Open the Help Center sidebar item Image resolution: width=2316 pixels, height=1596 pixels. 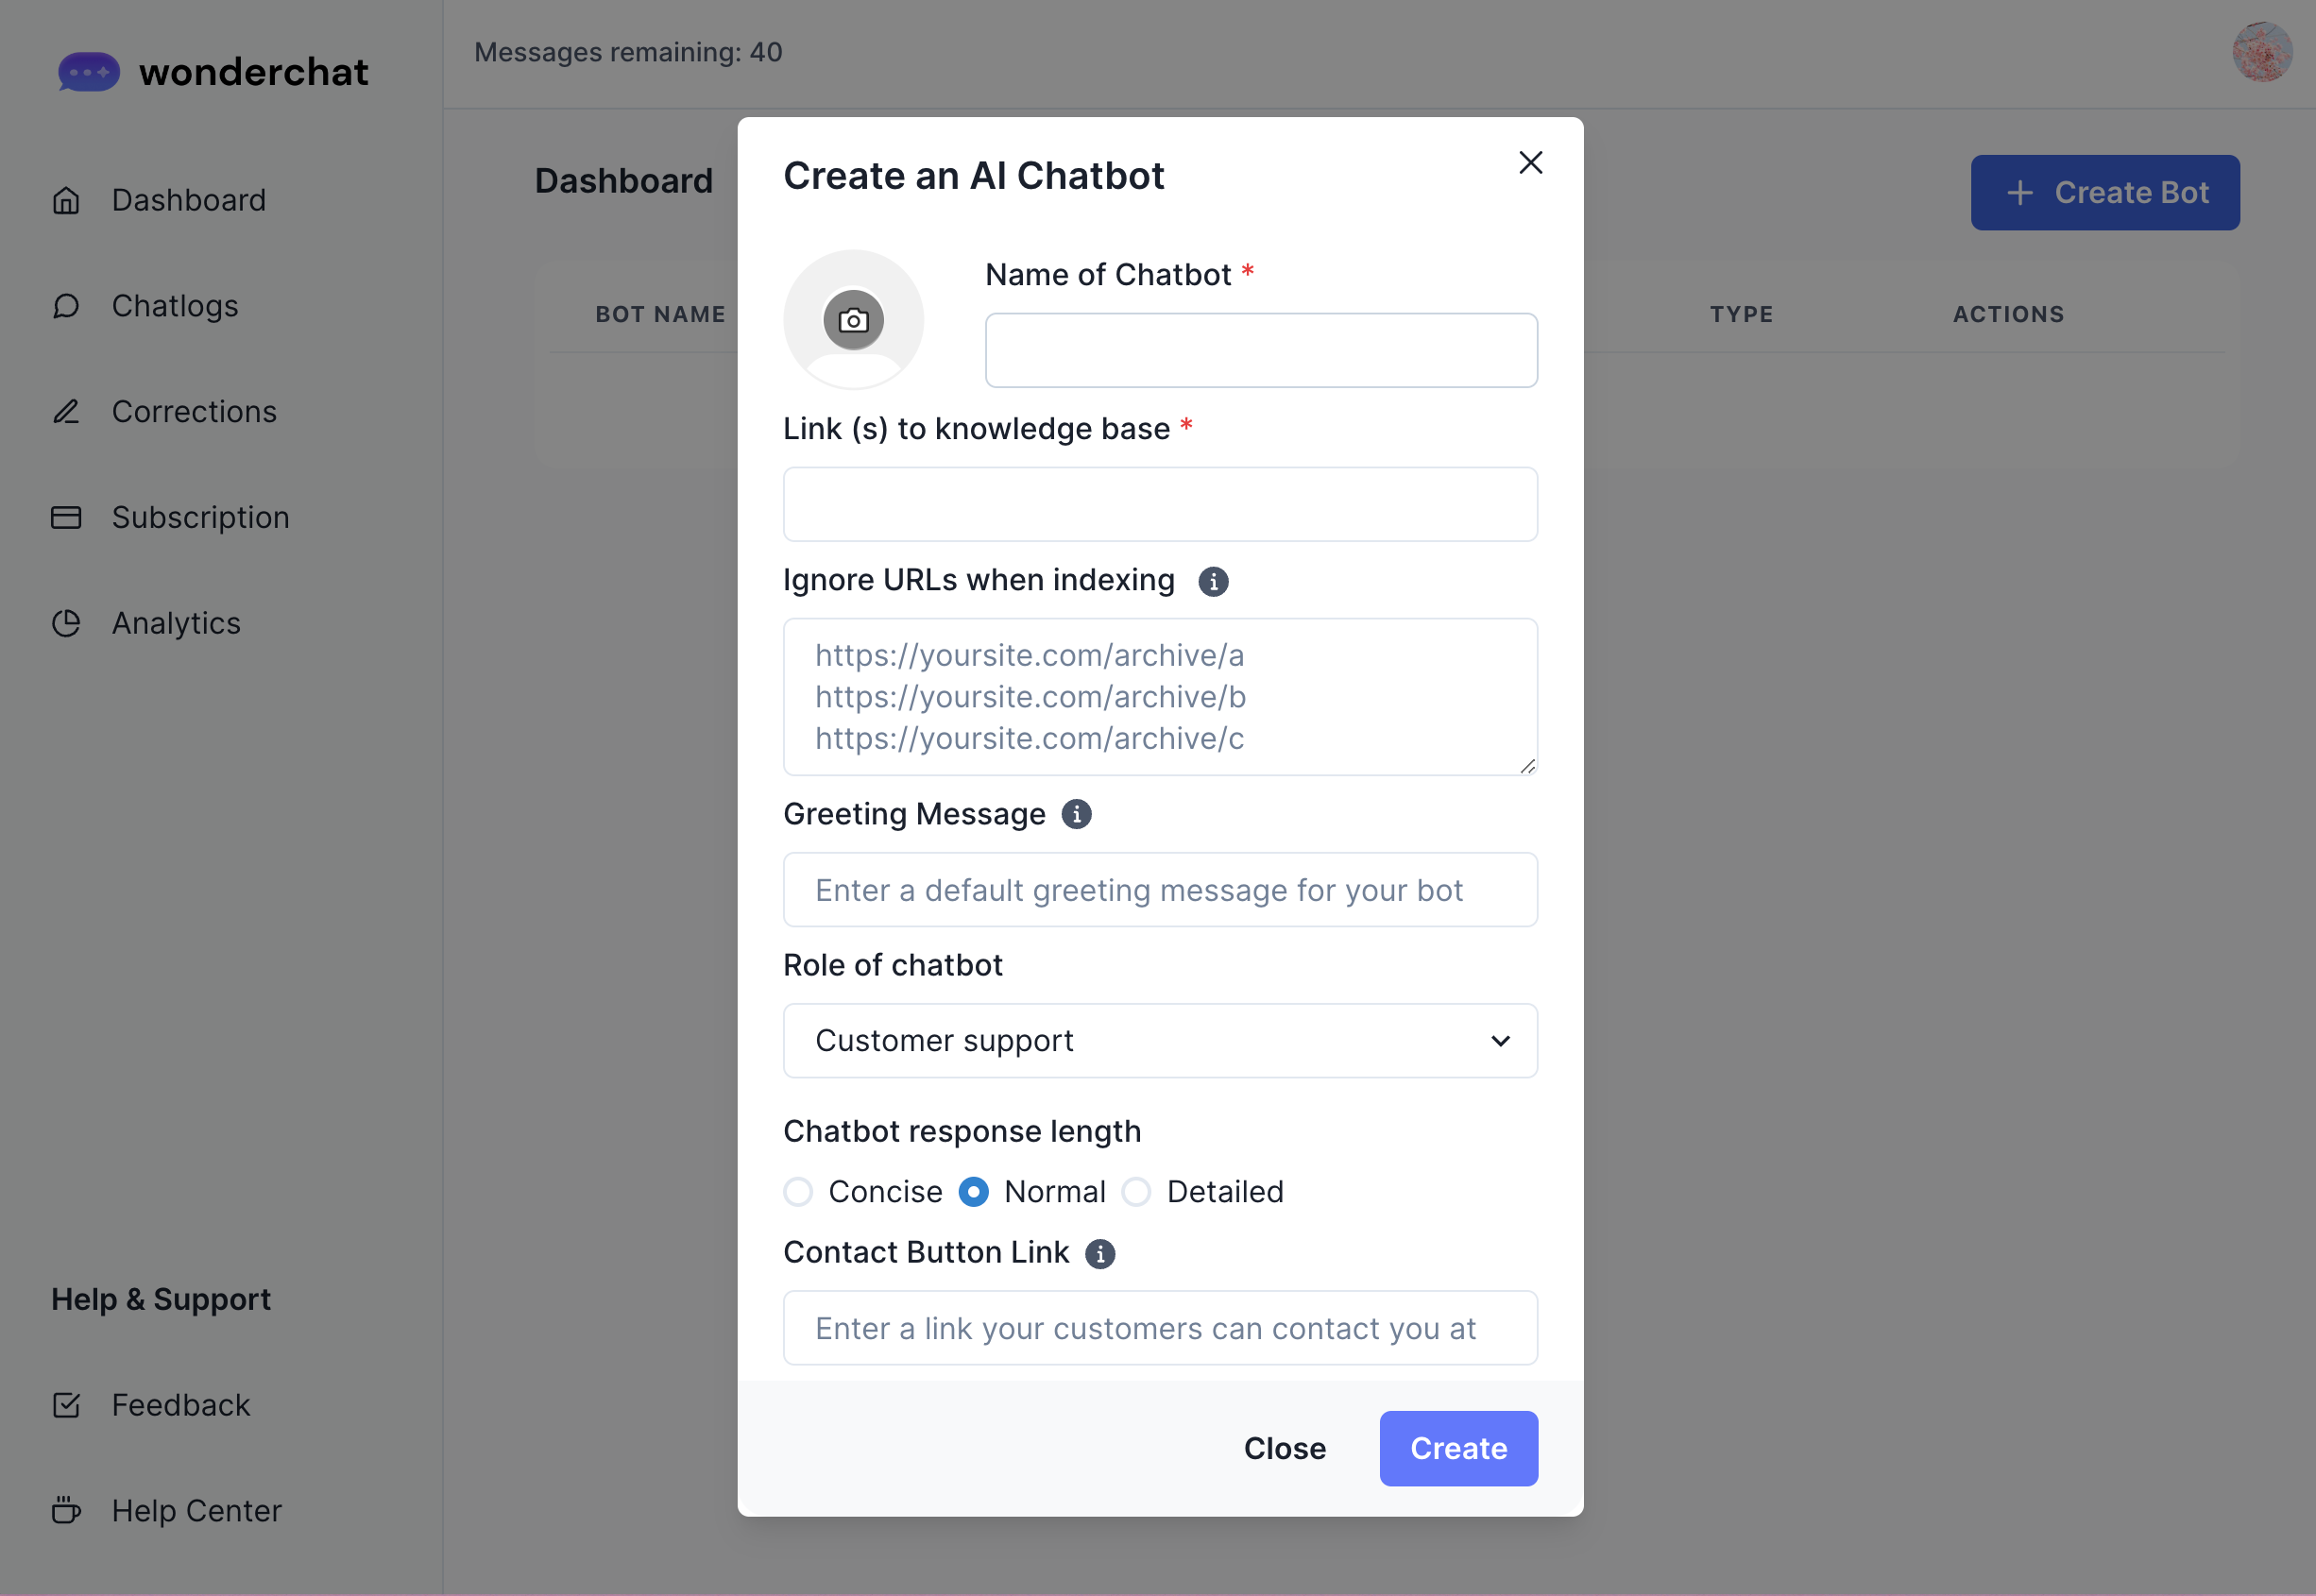[x=196, y=1510]
